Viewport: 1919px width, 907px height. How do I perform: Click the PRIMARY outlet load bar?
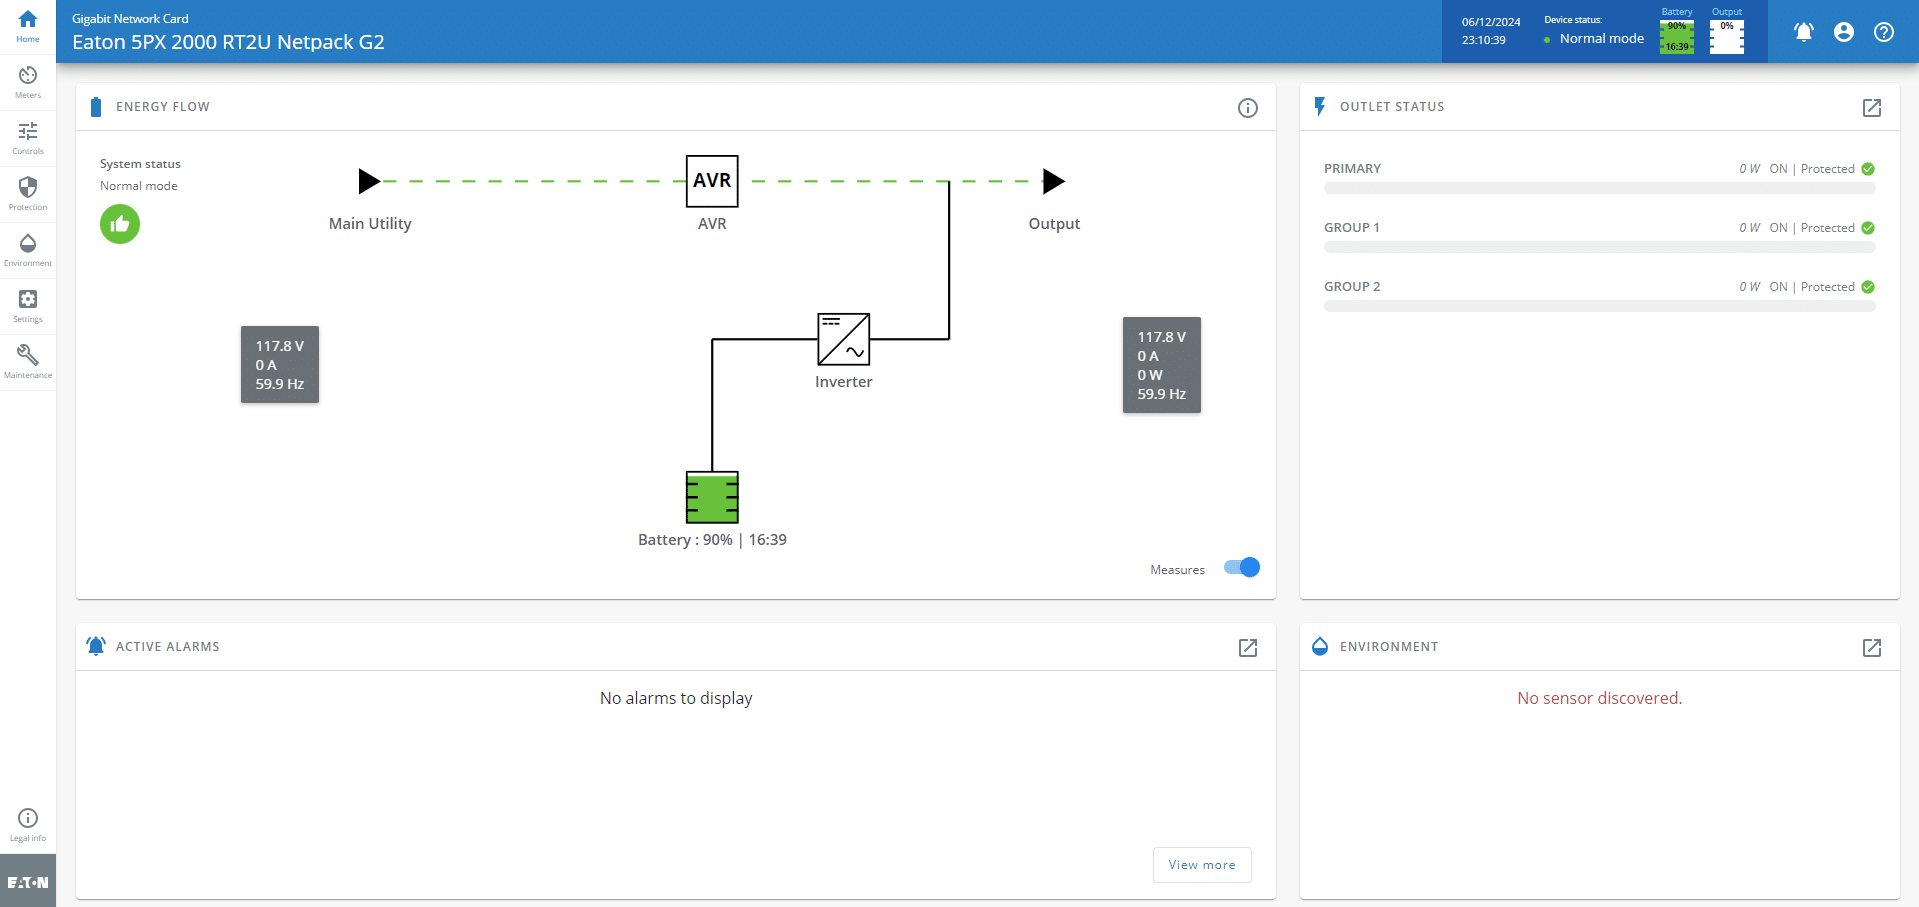[x=1599, y=188]
